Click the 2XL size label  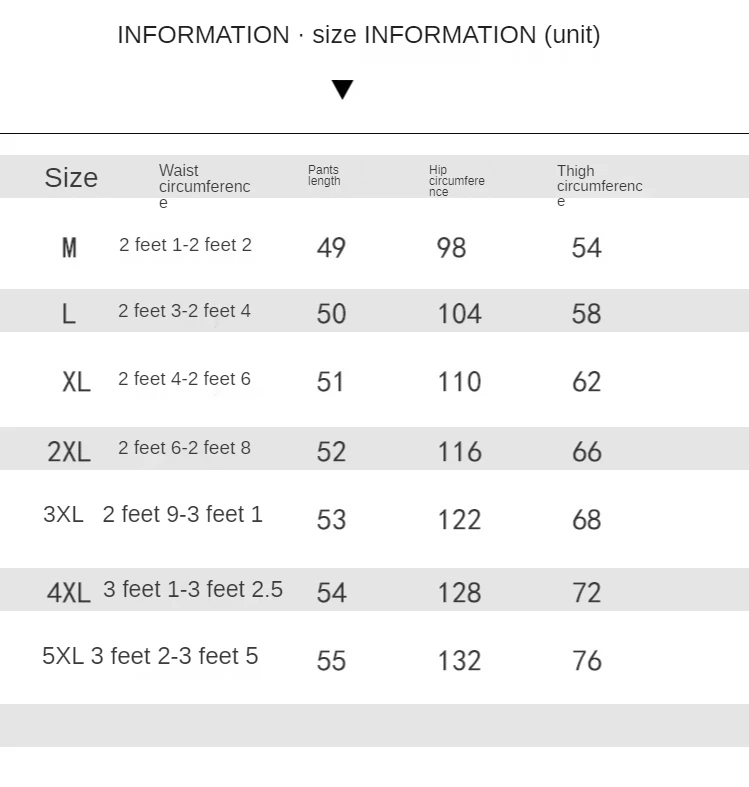click(69, 452)
